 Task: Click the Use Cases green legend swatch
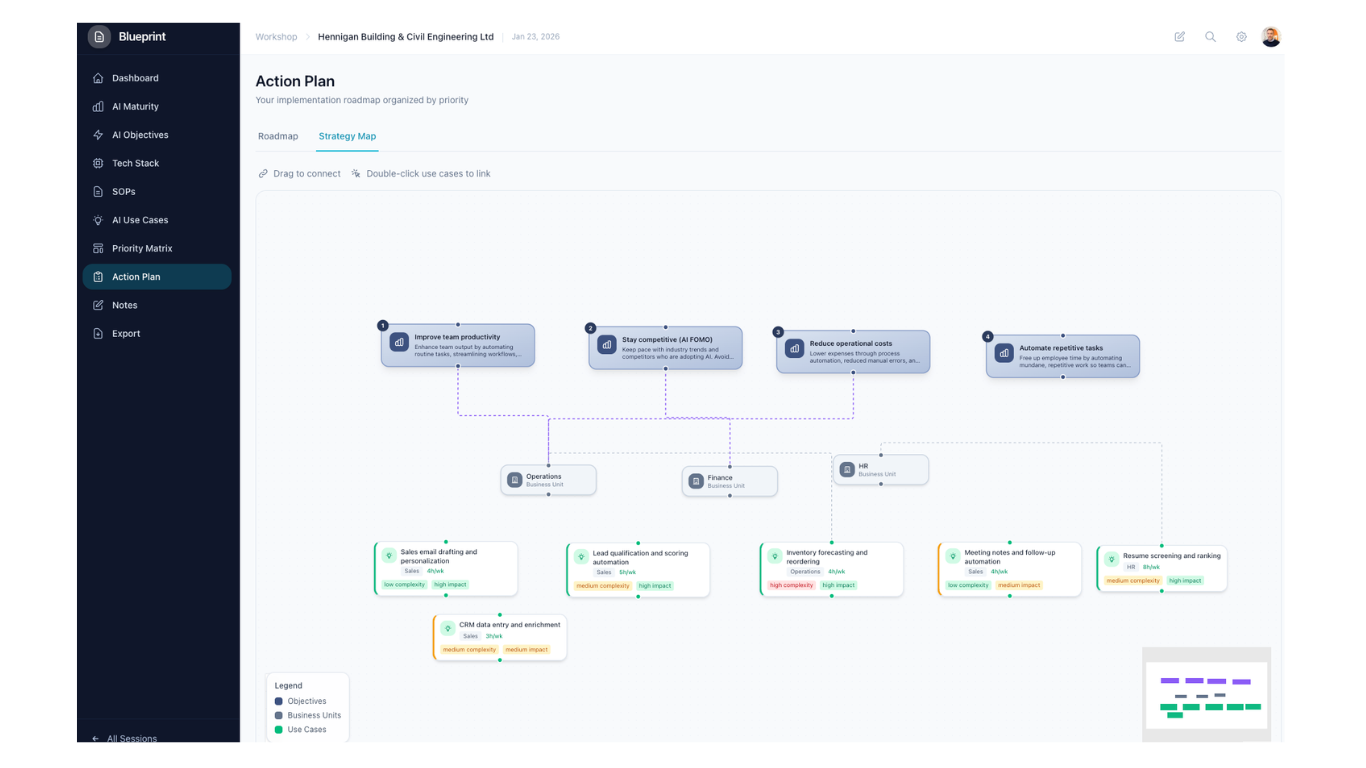click(279, 729)
